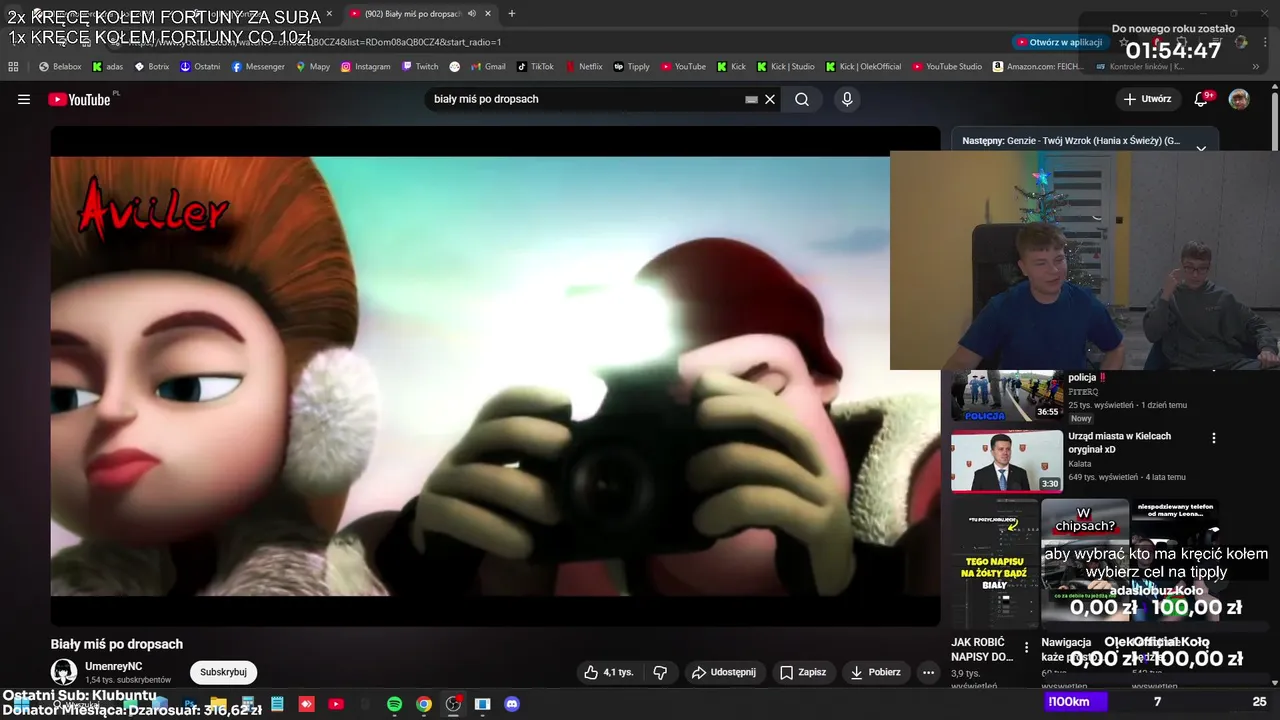Open the on-screen keyboard icon in search
Viewport: 1280px width, 720px height.
[x=751, y=99]
